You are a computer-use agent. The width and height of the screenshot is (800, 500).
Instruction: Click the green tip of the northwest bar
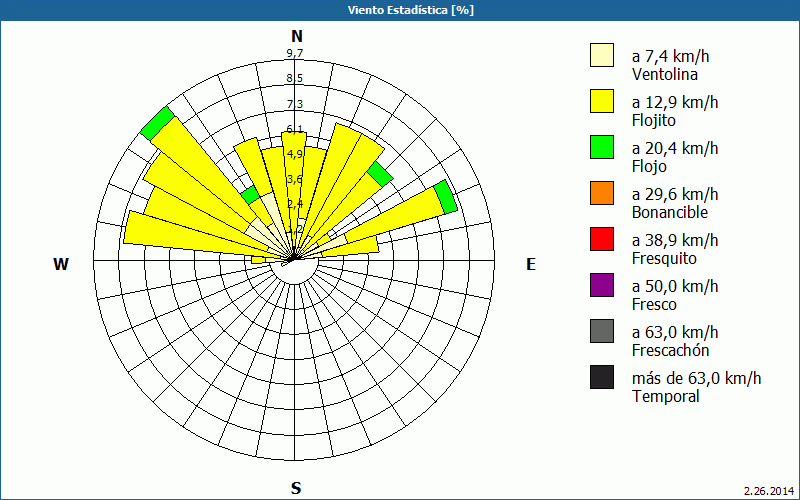pyautogui.click(x=158, y=123)
